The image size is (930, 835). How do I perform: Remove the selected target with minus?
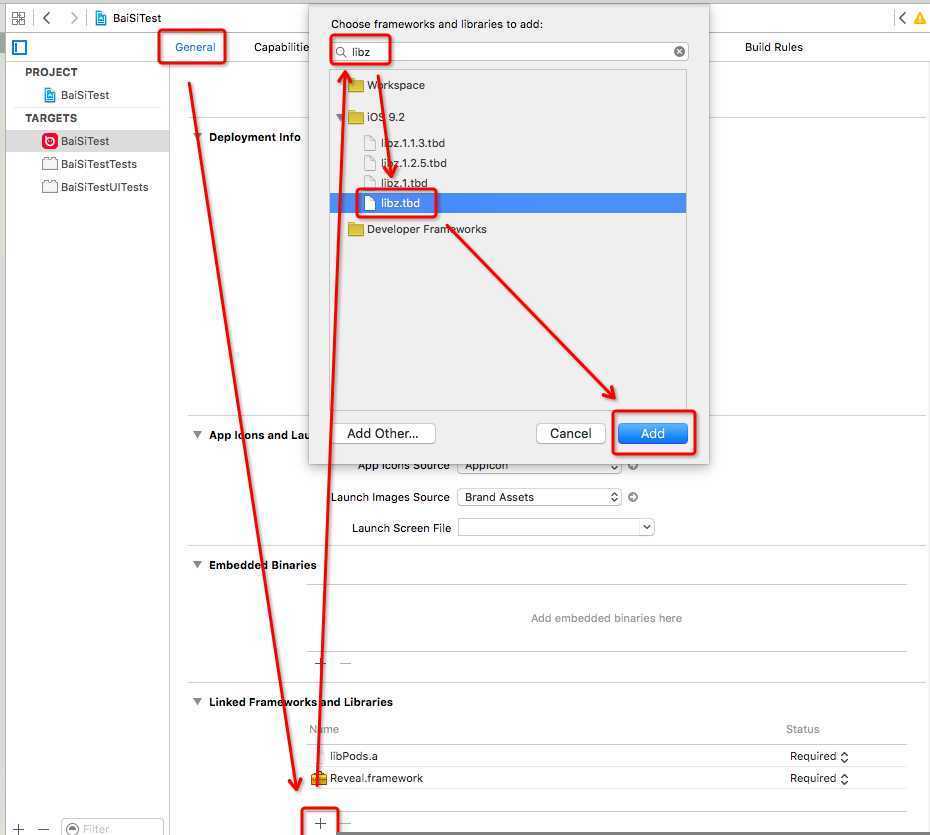click(x=43, y=828)
